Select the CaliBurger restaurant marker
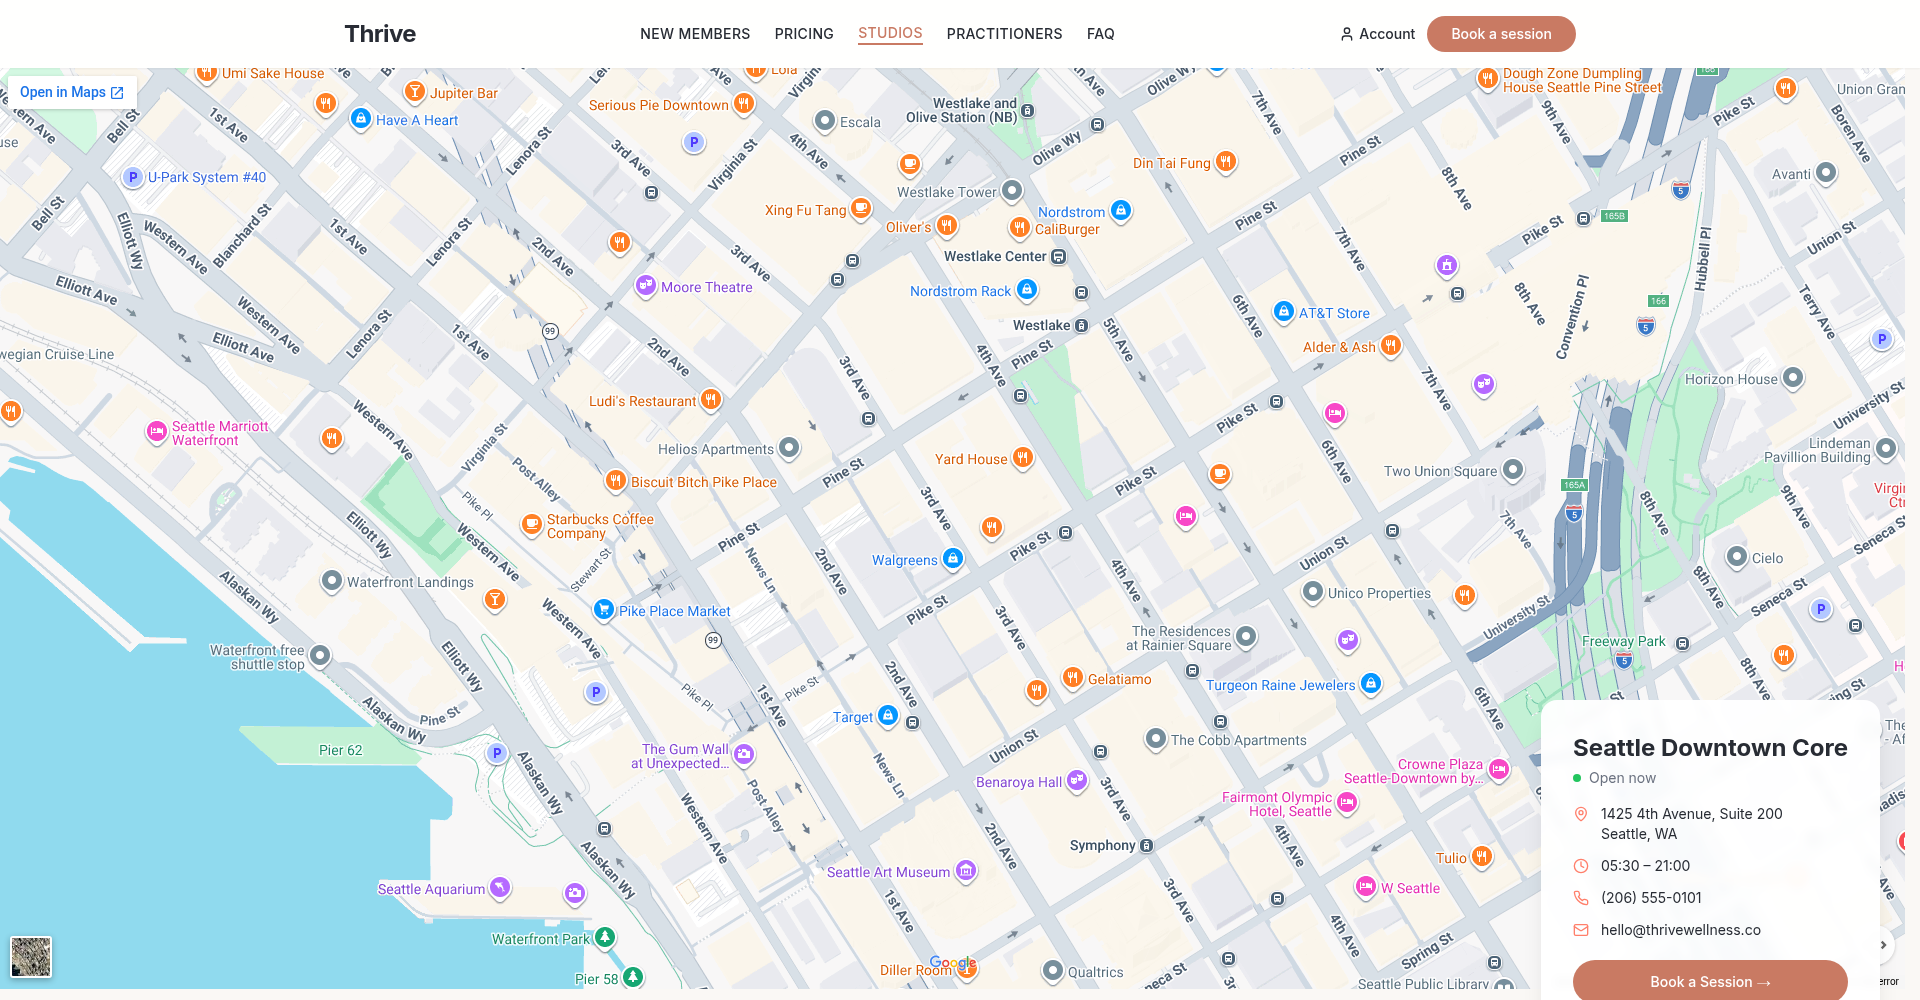 coord(1019,227)
